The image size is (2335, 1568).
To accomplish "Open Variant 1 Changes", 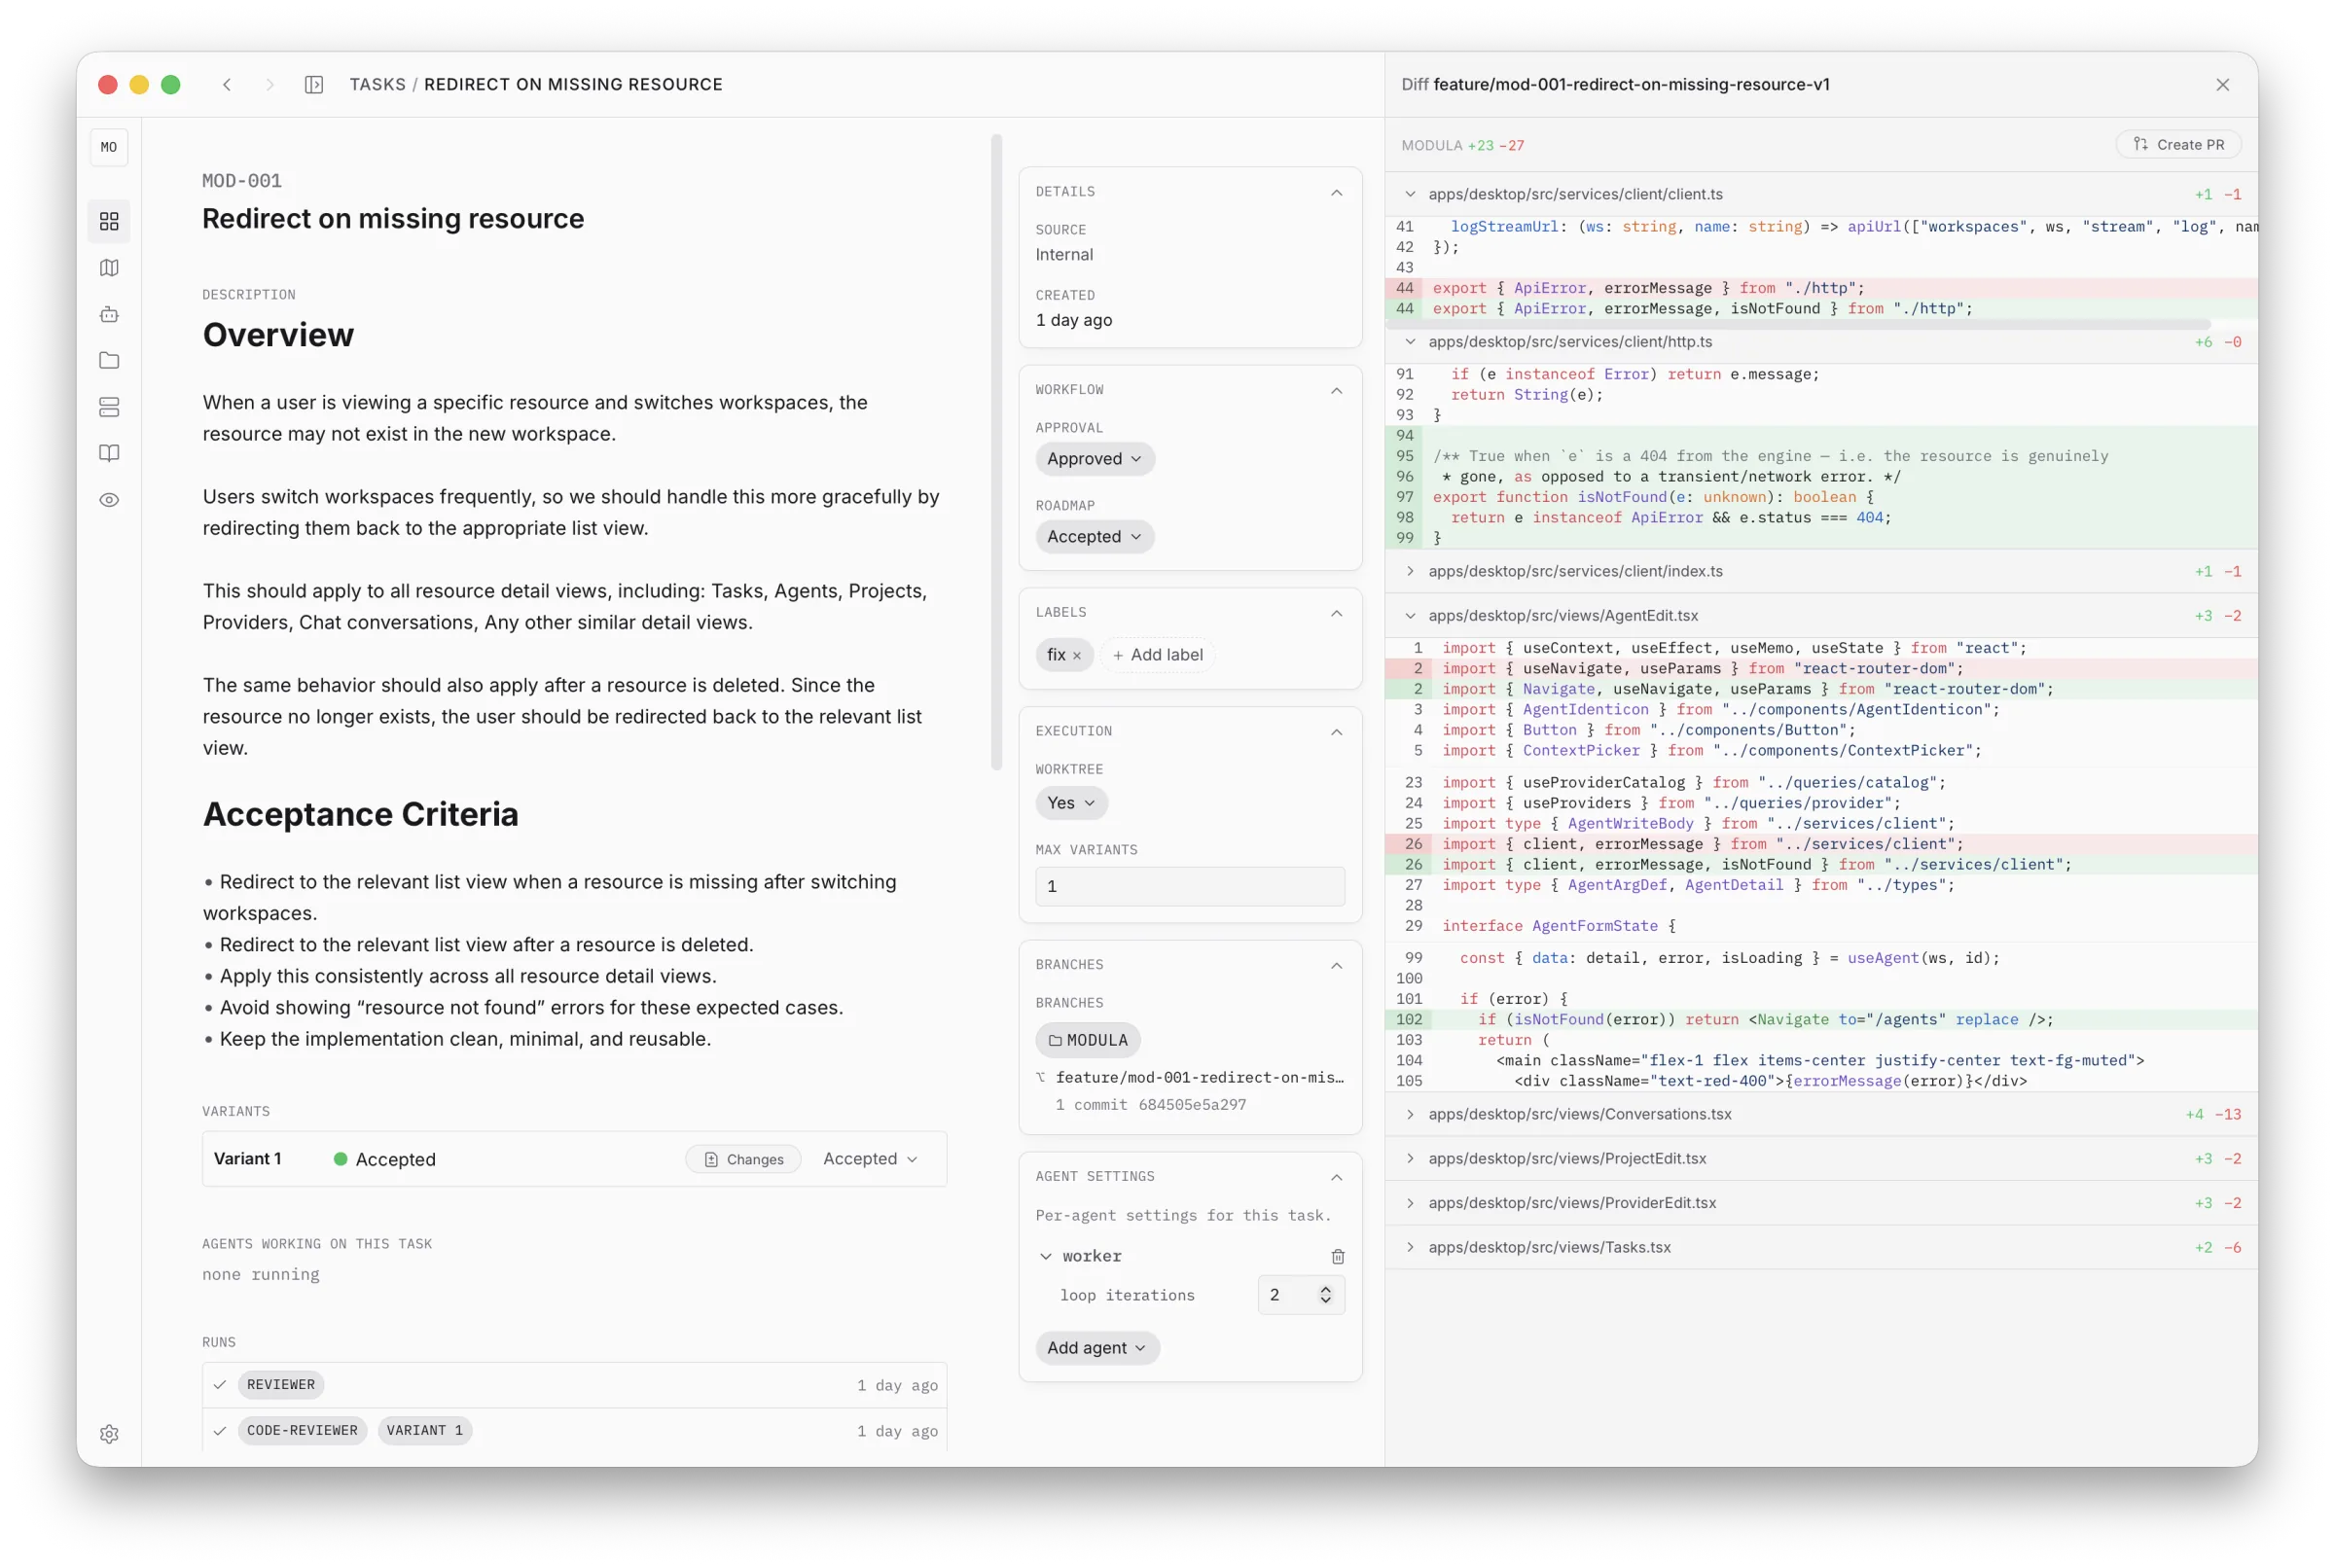I will (x=743, y=1159).
